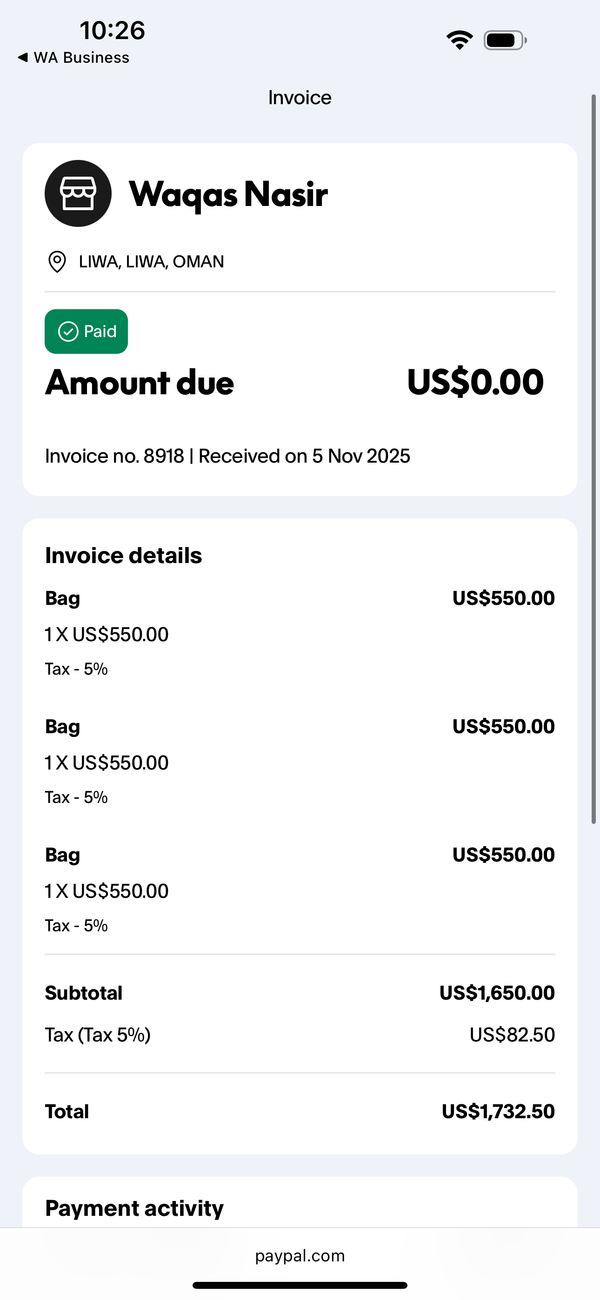Tap the Waqas Nasir merchant name
The height and width of the screenshot is (1300, 600).
tap(228, 194)
